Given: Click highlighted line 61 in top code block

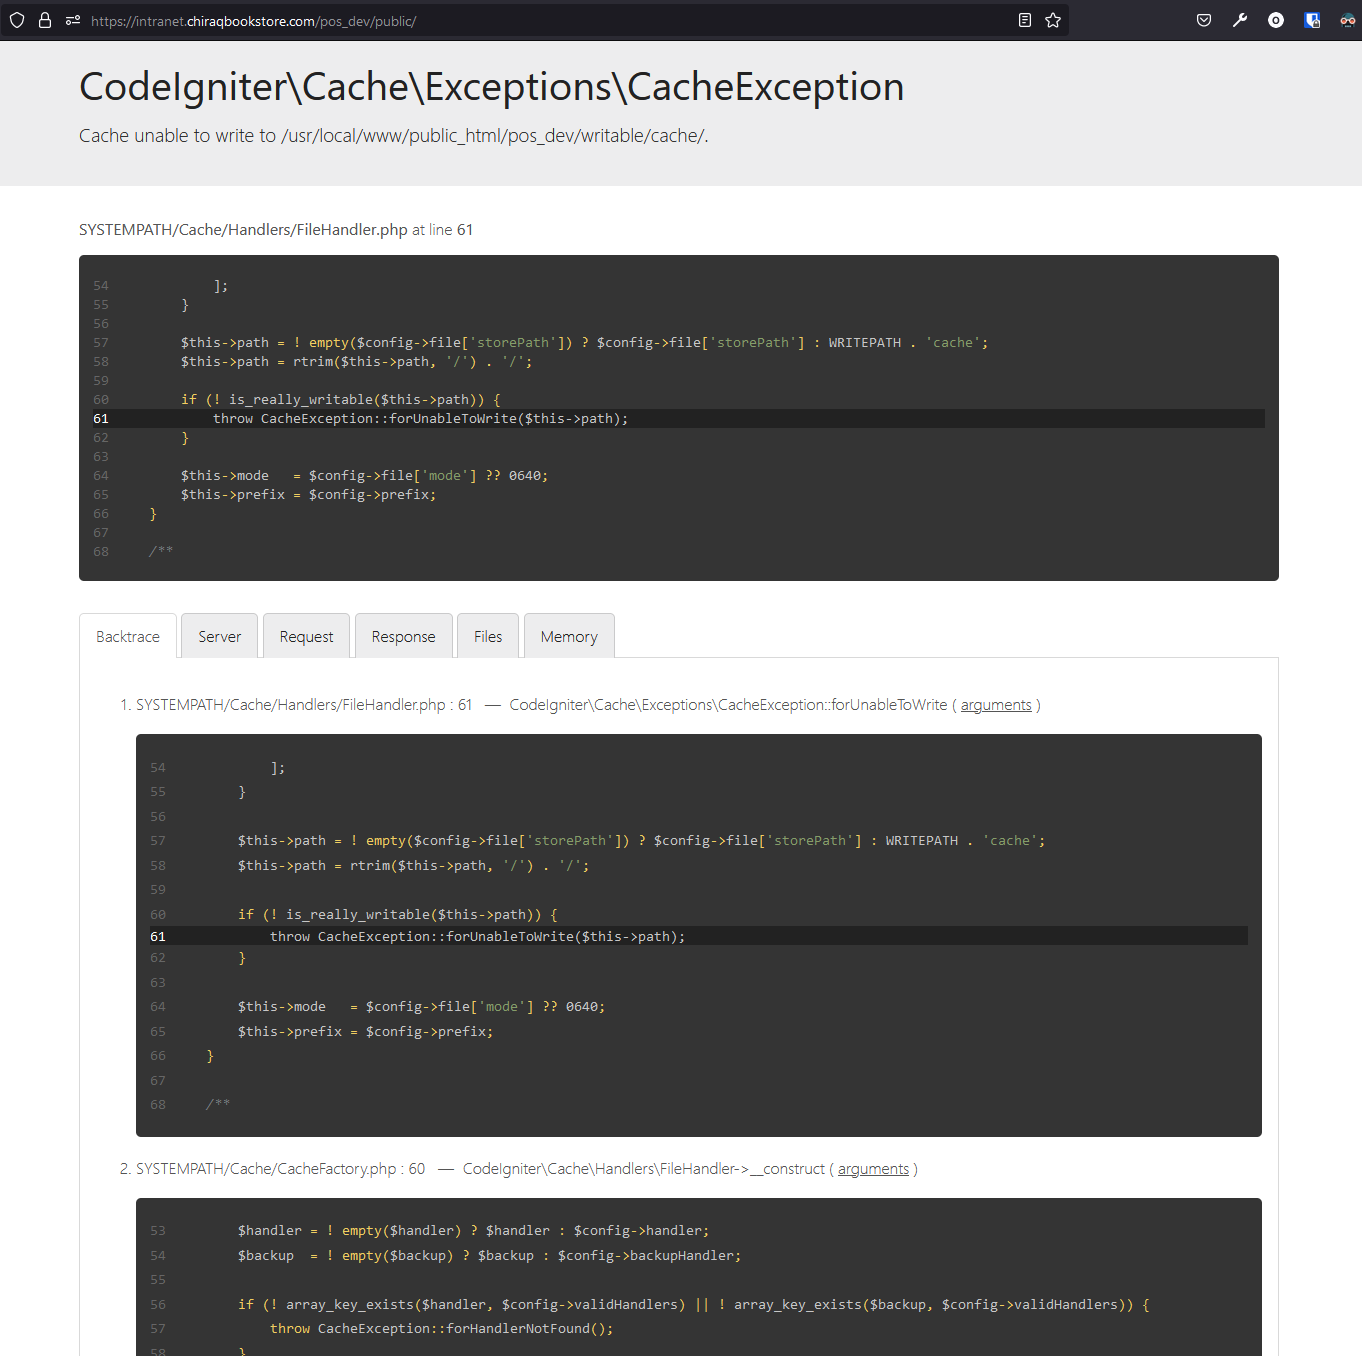Looking at the screenshot, I should pyautogui.click(x=679, y=419).
